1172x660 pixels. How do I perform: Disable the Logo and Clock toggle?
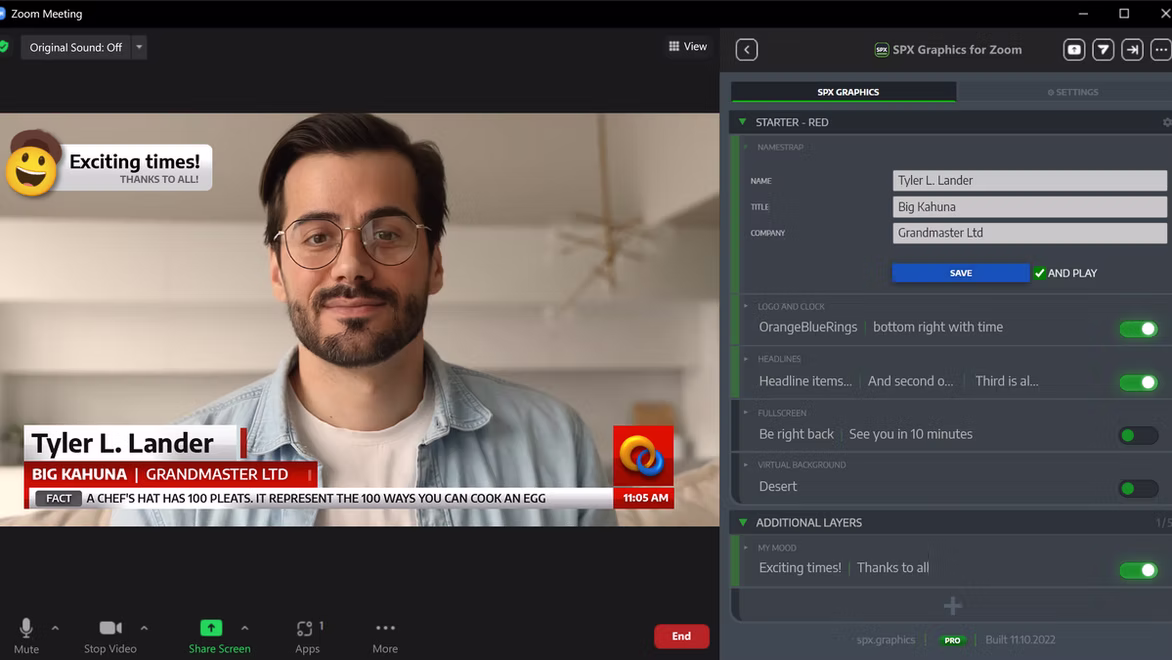point(1138,329)
